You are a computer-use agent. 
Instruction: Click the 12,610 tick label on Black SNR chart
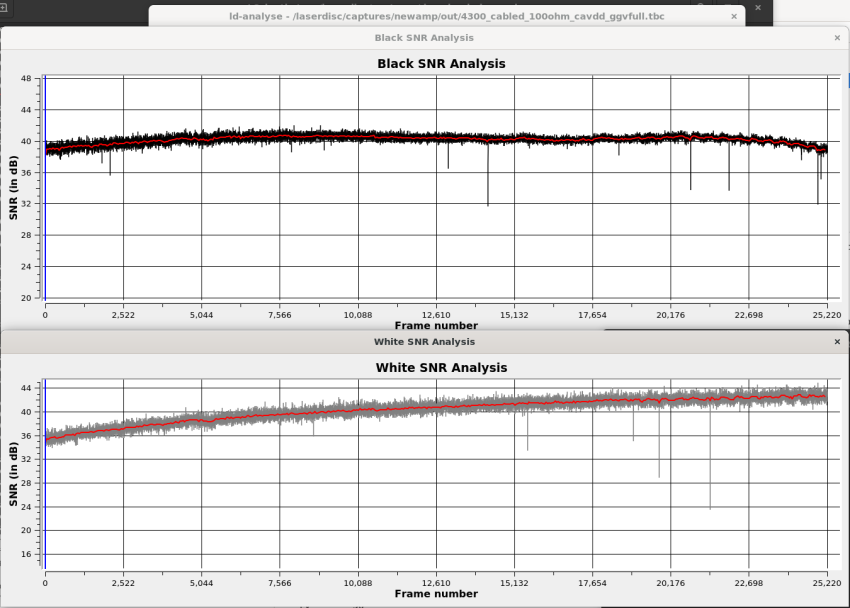436,315
